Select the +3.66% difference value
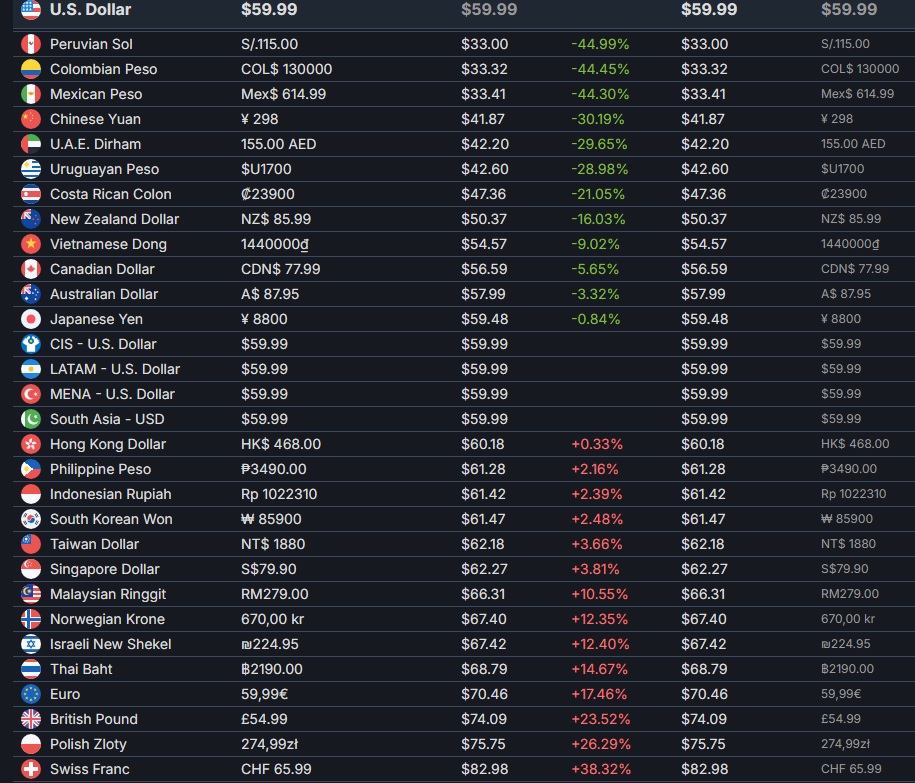 pos(597,544)
